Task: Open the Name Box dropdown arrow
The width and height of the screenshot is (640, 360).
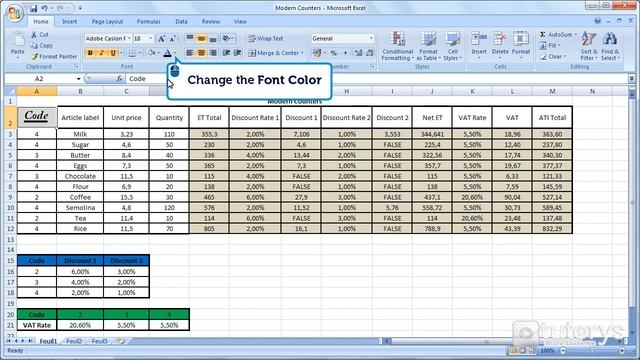Action: [78, 79]
